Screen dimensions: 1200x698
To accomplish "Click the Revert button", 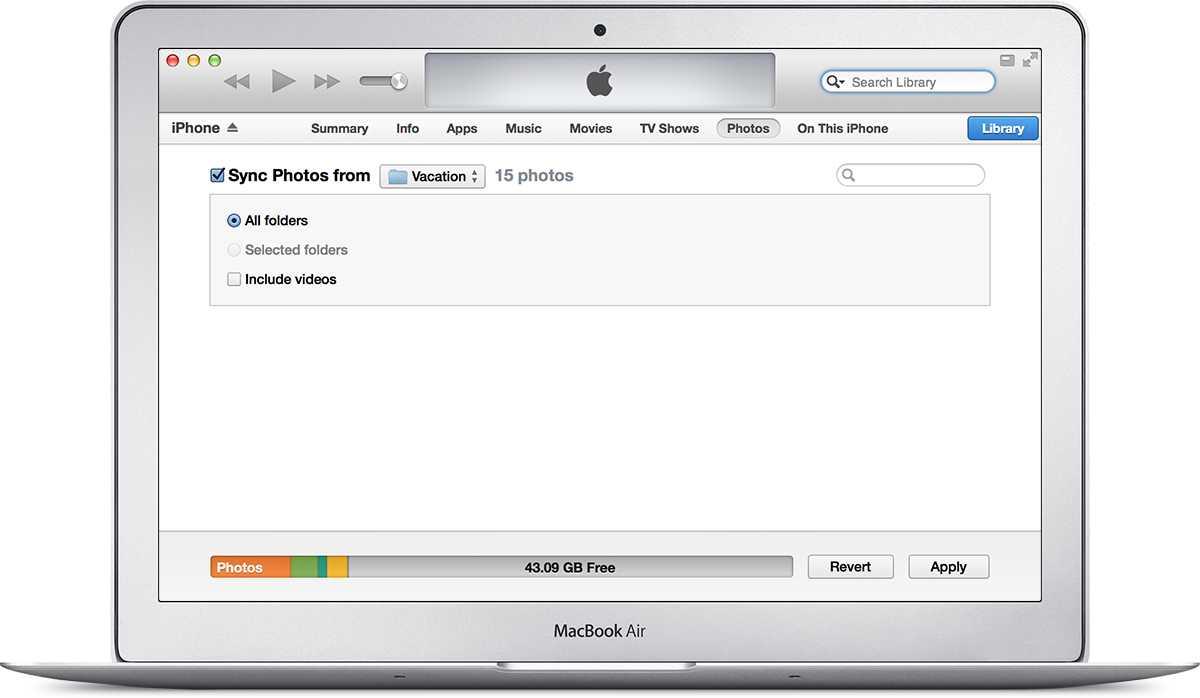I will 850,566.
